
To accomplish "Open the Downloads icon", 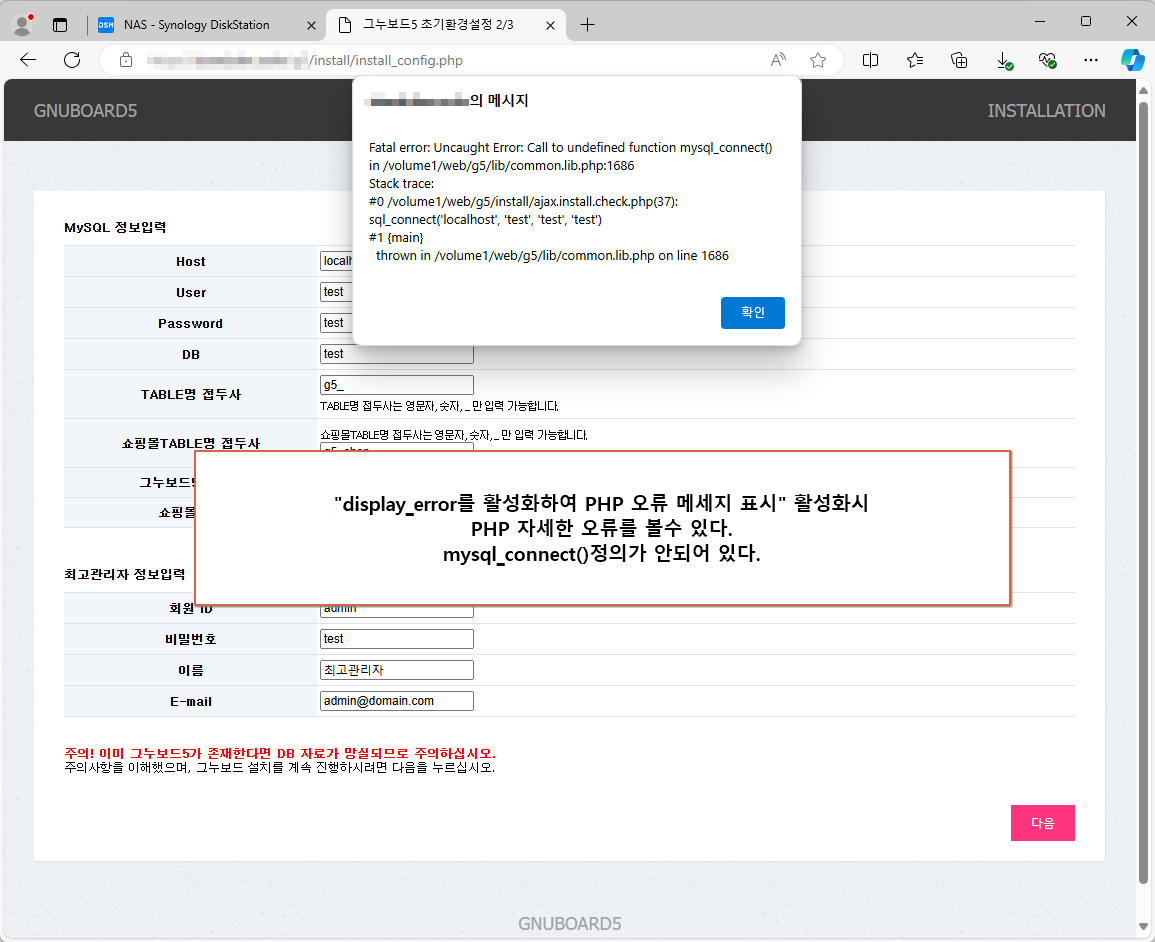I will [x=1004, y=60].
